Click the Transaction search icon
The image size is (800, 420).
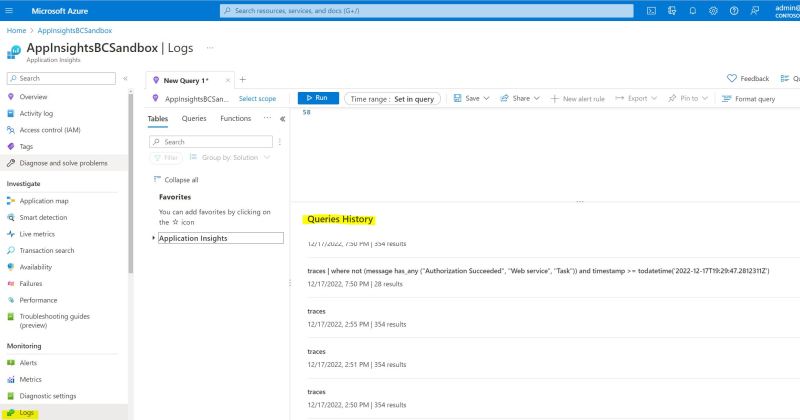click(x=11, y=251)
